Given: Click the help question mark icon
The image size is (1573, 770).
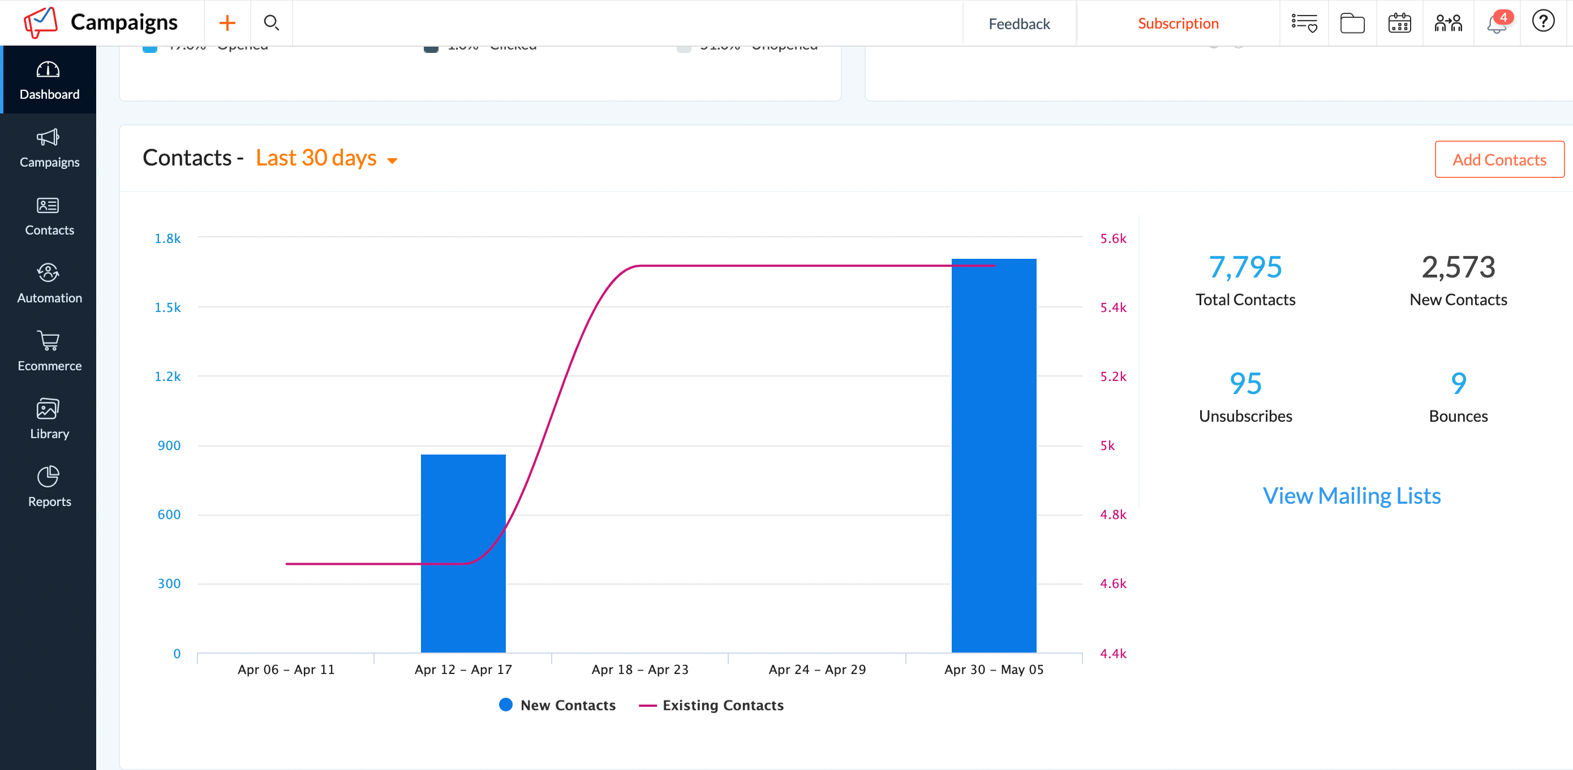Looking at the screenshot, I should (x=1543, y=22).
